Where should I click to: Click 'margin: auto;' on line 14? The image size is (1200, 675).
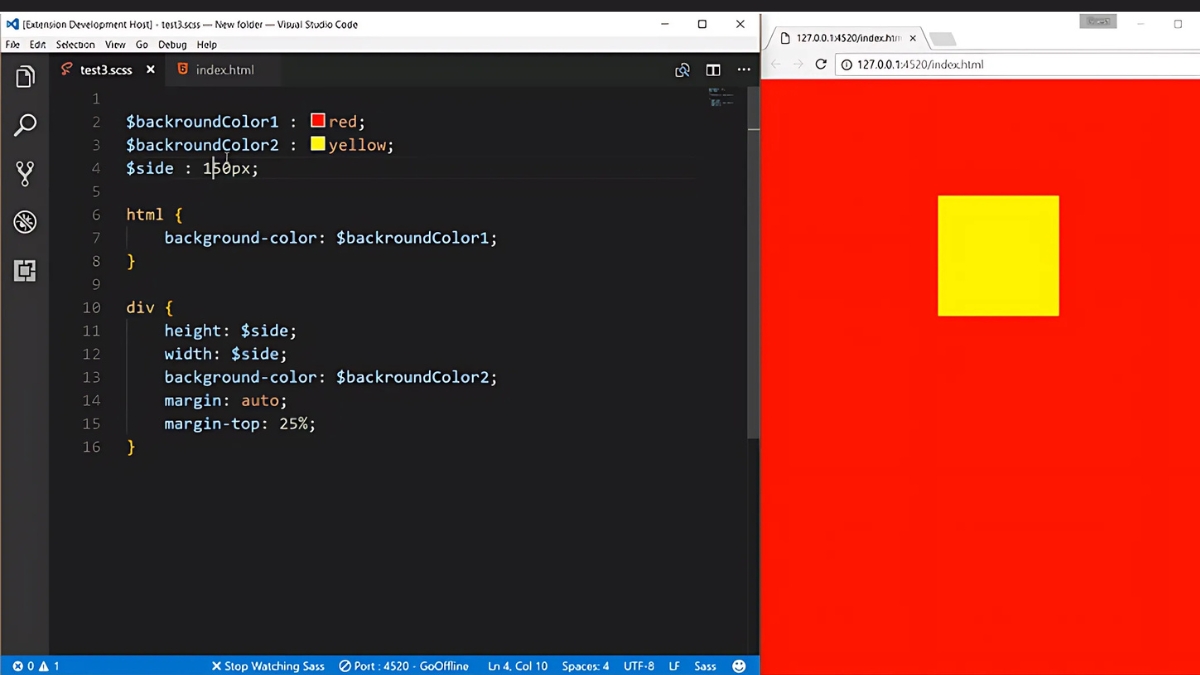click(x=226, y=400)
